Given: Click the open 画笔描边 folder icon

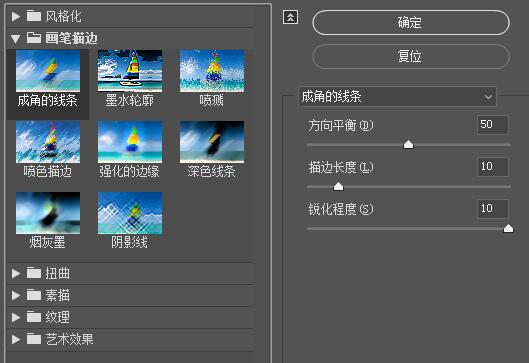Looking at the screenshot, I should click(34, 38).
